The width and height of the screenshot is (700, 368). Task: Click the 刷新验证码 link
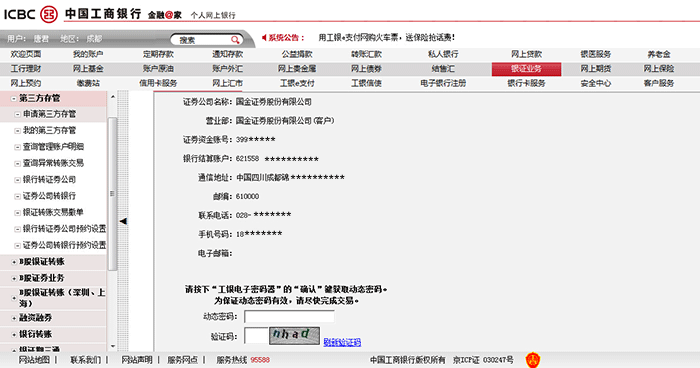tap(342, 342)
